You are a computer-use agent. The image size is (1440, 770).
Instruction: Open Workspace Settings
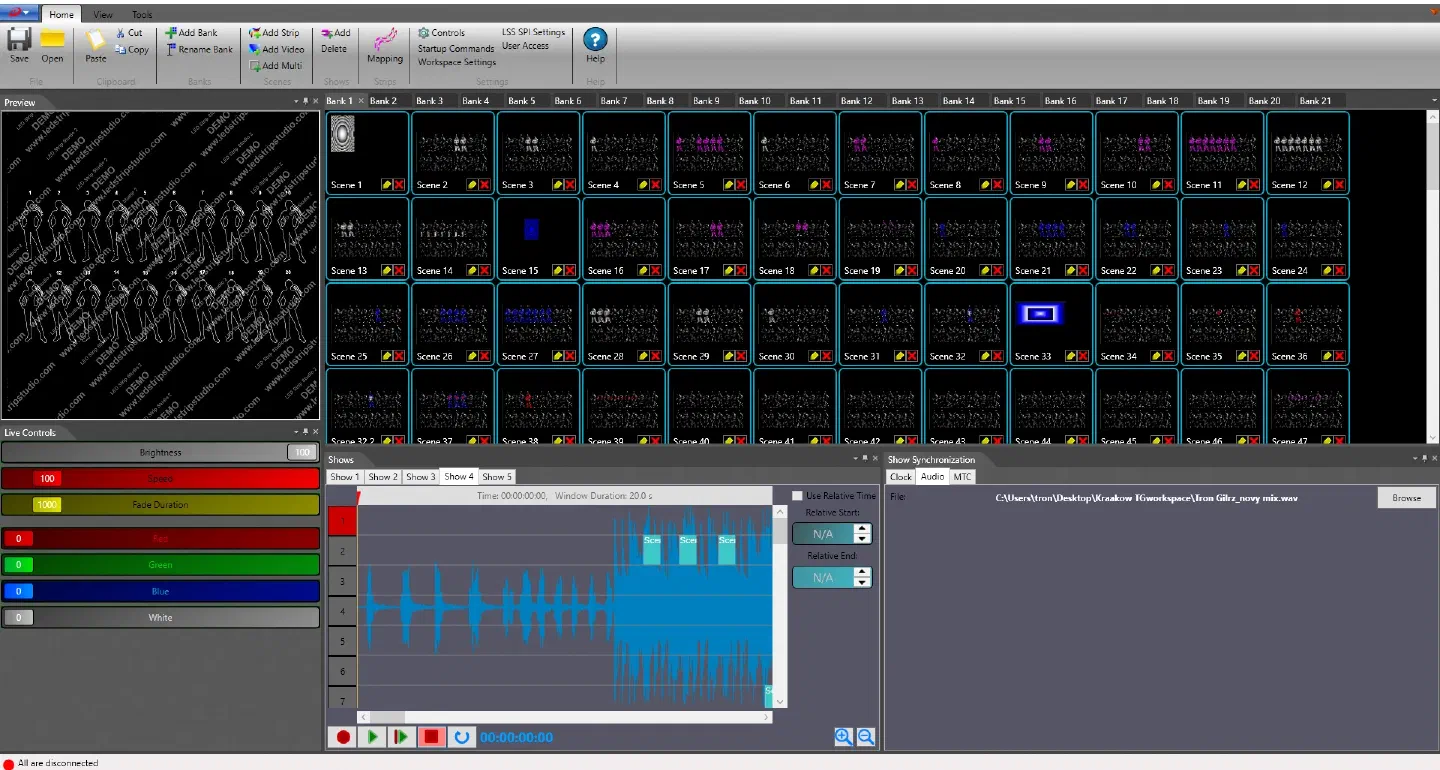(x=457, y=62)
